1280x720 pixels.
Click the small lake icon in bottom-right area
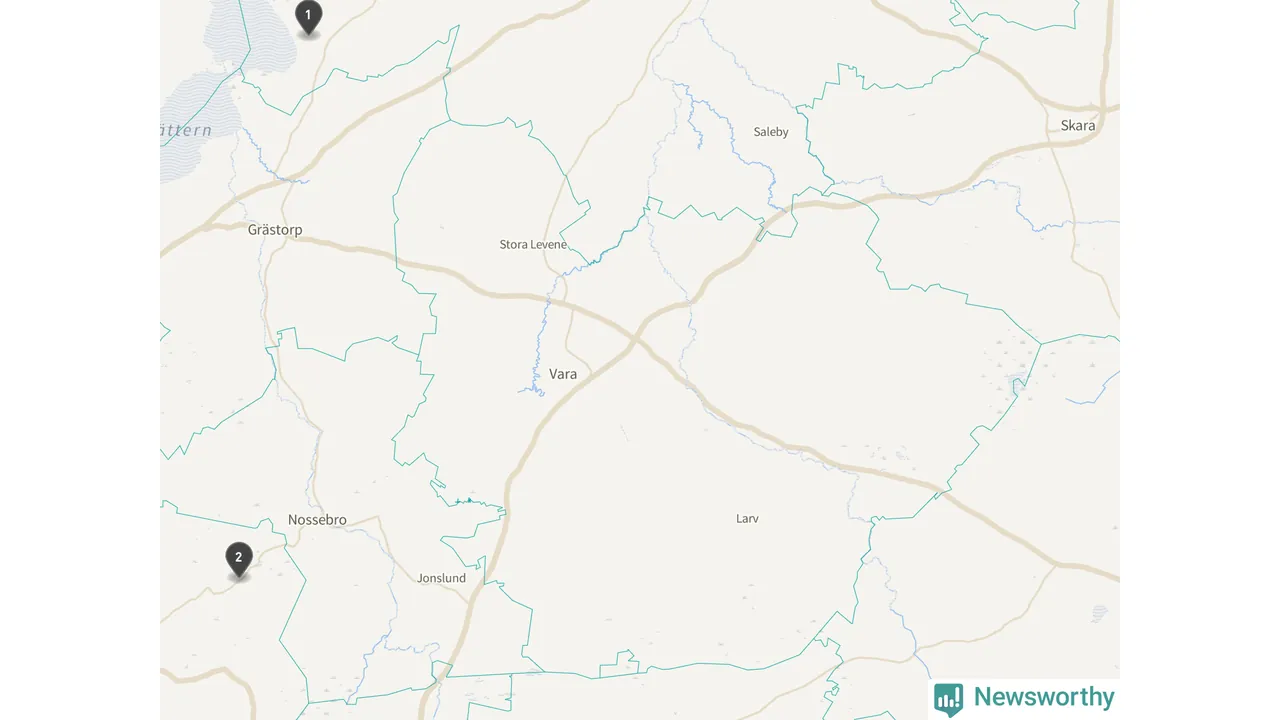pos(1100,612)
